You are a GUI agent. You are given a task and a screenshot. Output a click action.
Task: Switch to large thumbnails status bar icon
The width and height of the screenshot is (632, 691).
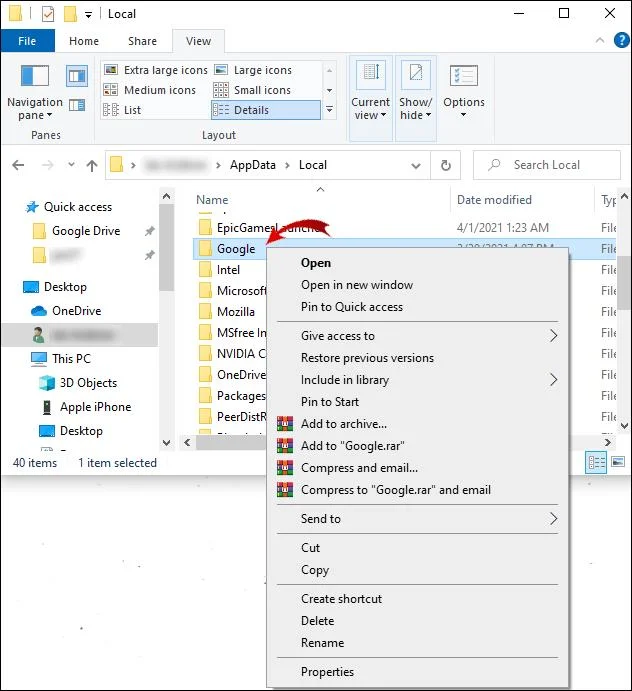click(618, 462)
